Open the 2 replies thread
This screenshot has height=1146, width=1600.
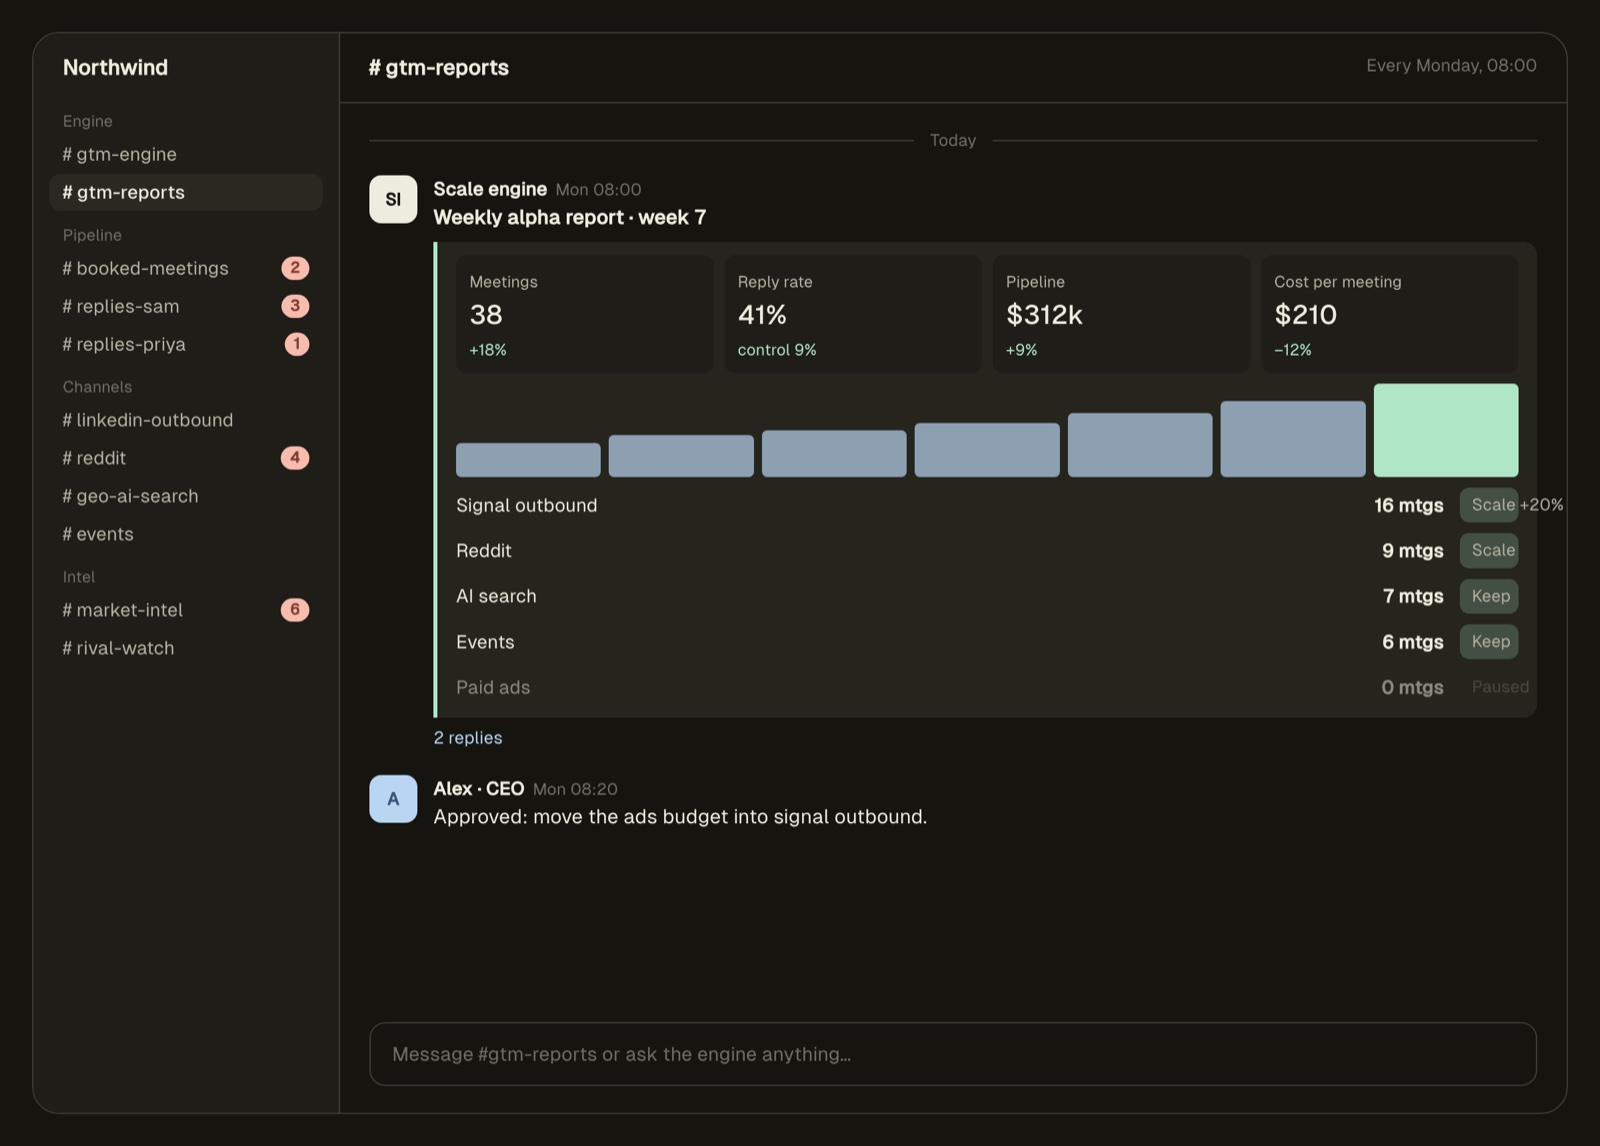click(468, 738)
